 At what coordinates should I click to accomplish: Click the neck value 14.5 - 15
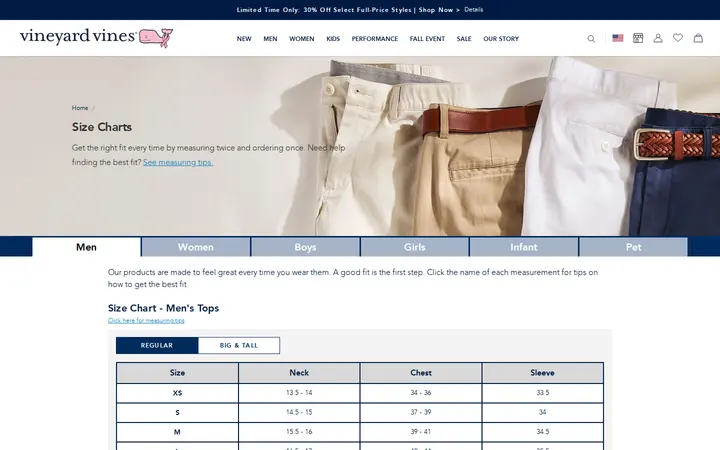coord(299,412)
